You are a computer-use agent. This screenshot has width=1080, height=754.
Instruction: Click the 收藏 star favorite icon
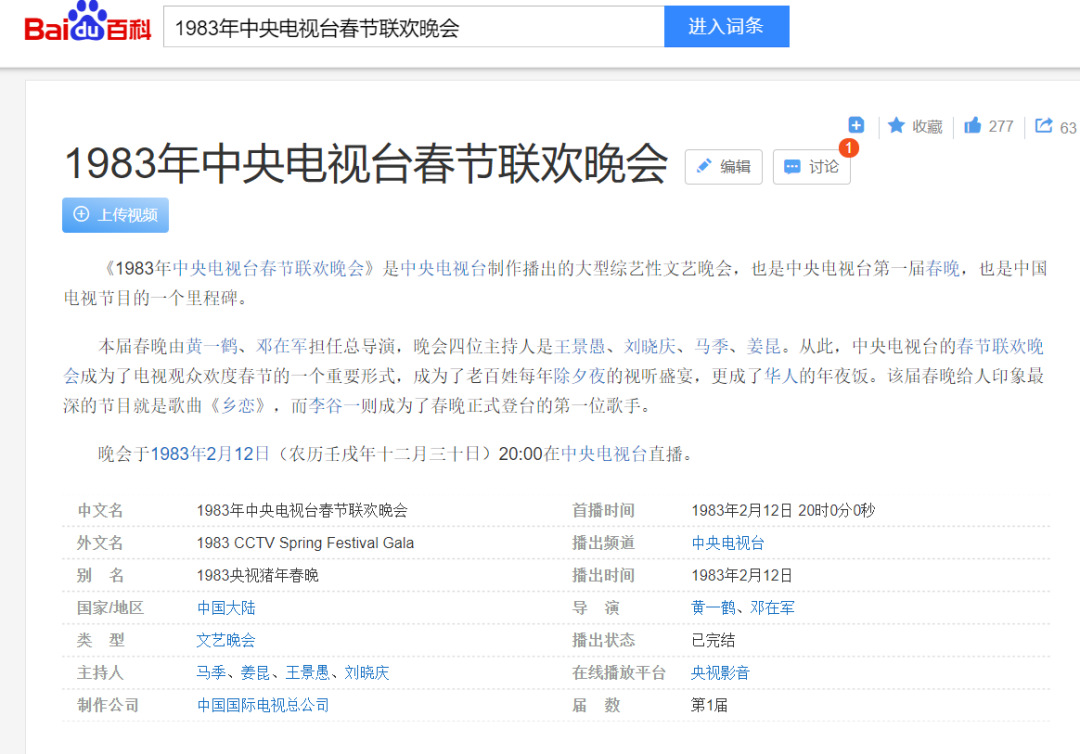click(896, 125)
